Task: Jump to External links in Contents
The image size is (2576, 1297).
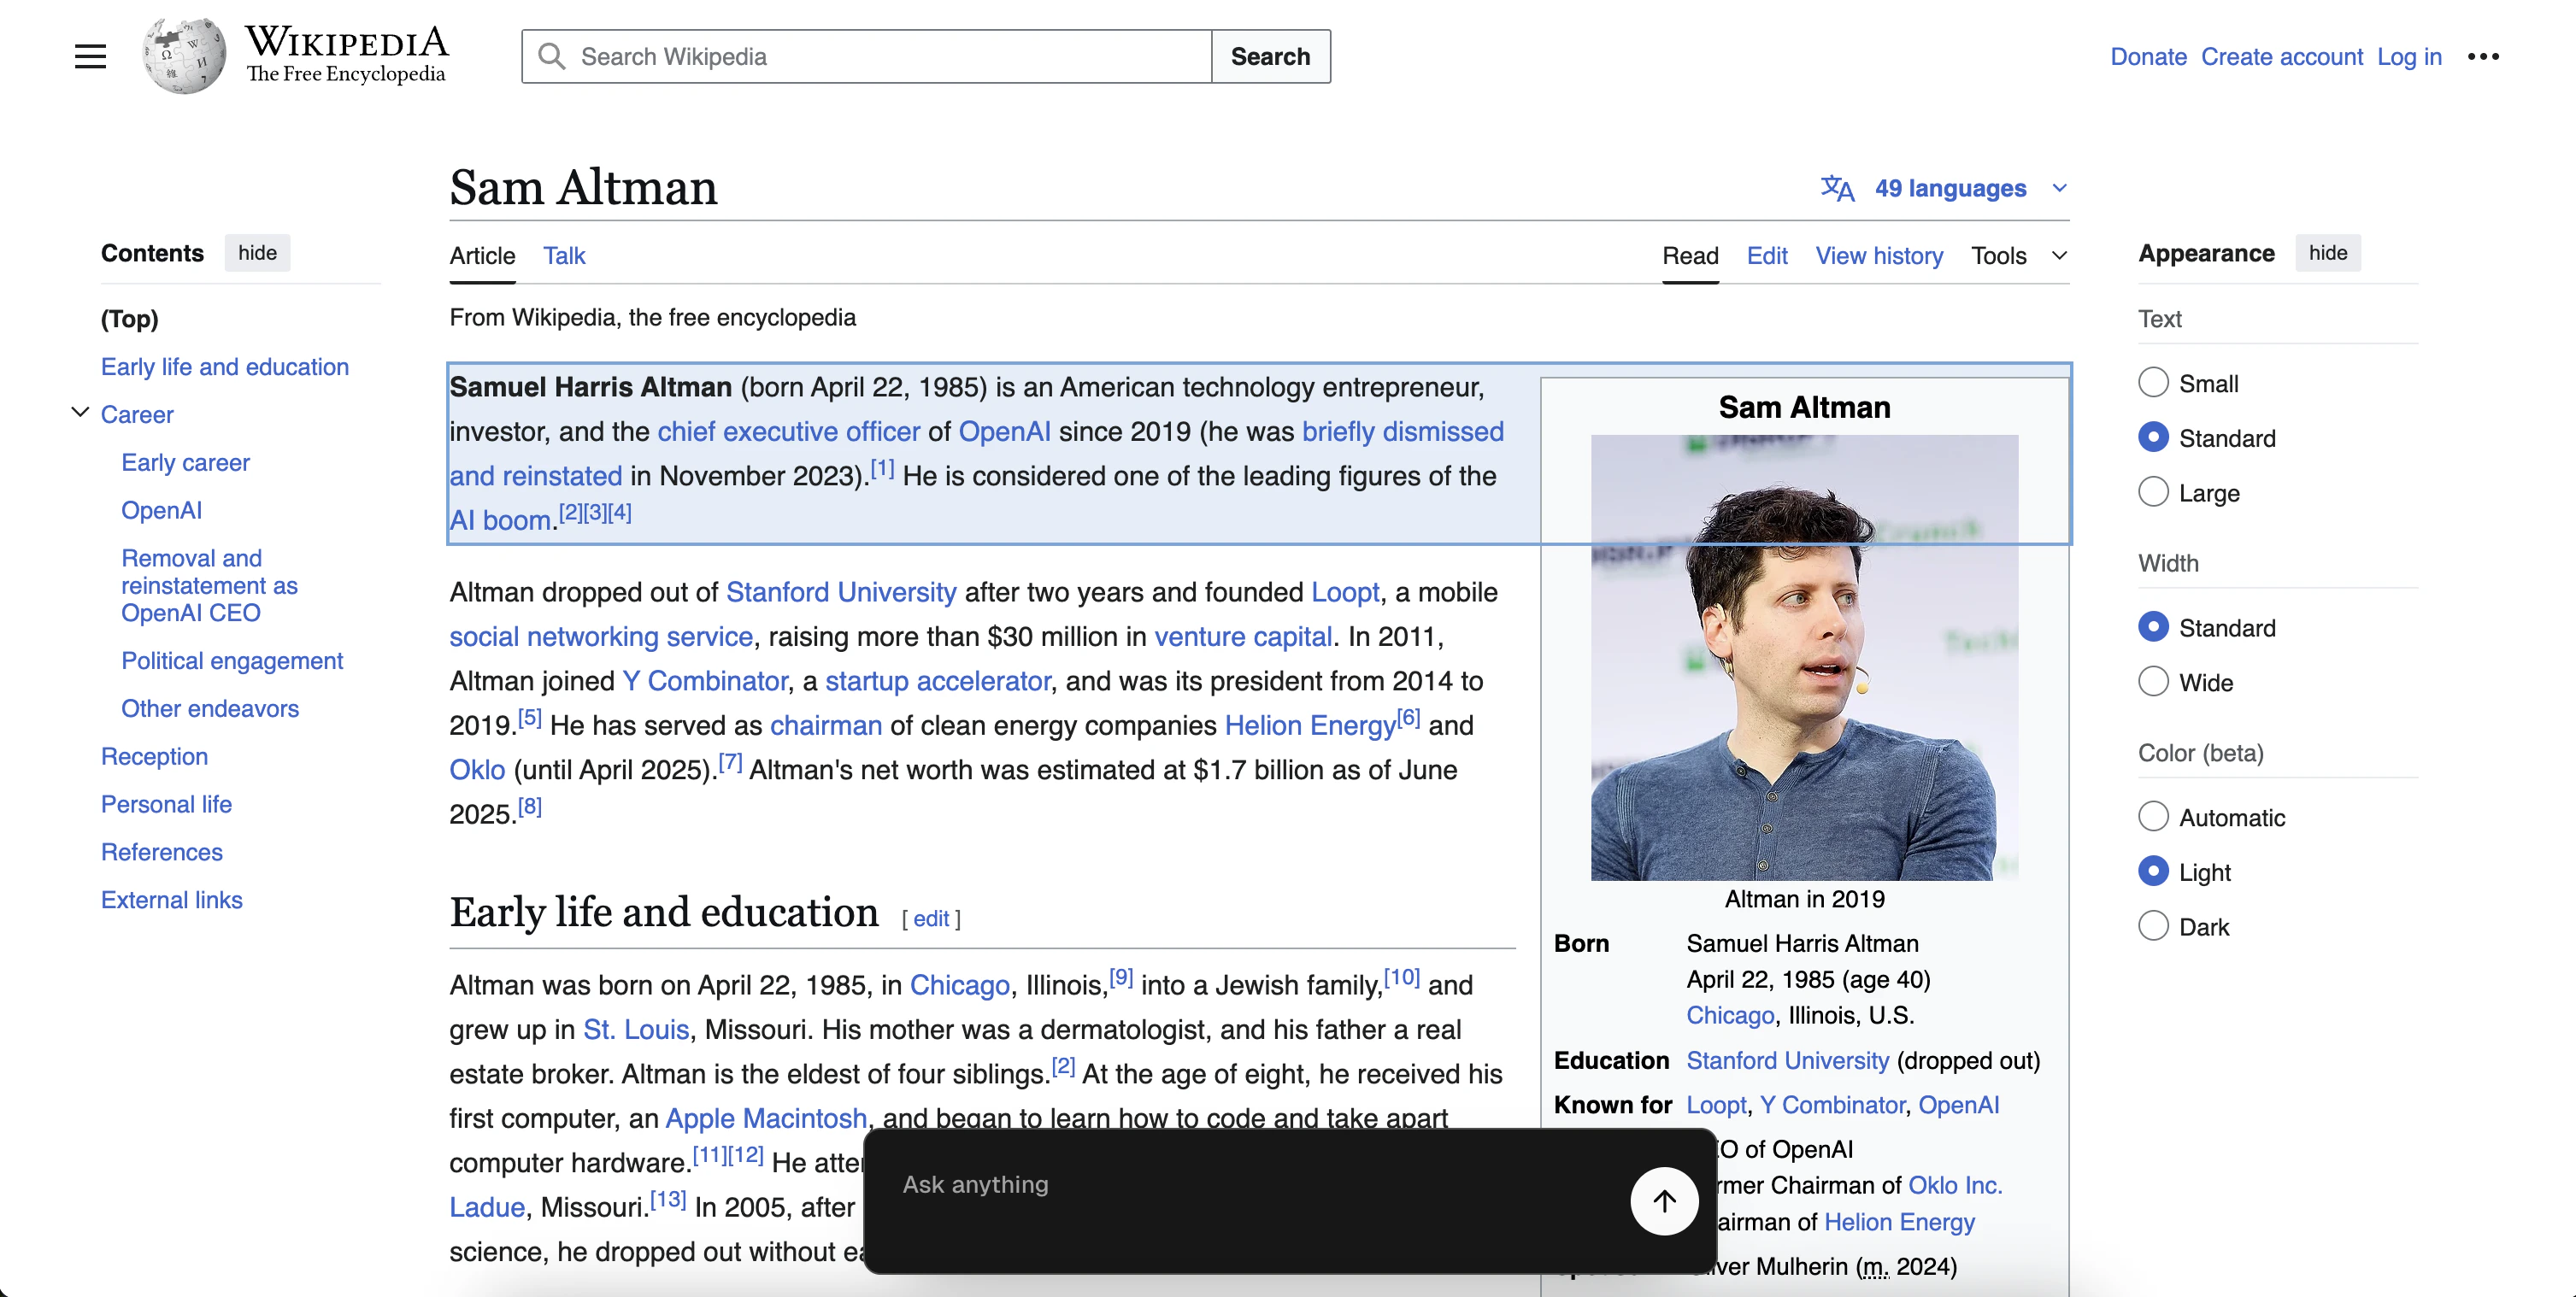Action: 172,901
